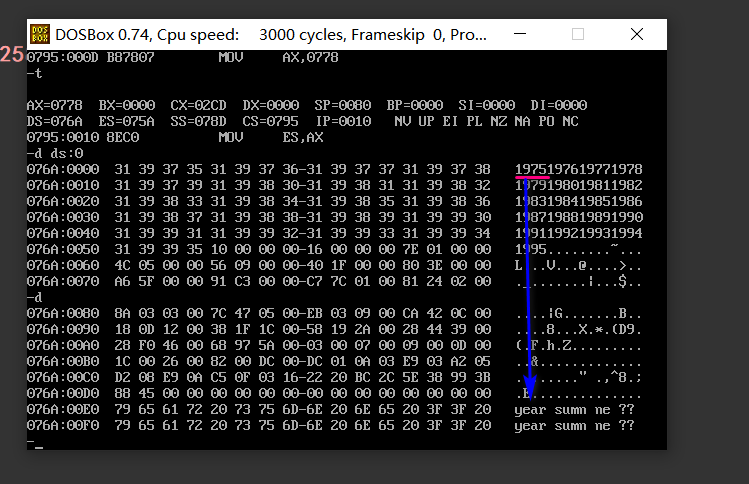Click the flags text 'NV UP EI PL'
Image resolution: width=749 pixels, height=484 pixels.
pyautogui.click(x=438, y=121)
